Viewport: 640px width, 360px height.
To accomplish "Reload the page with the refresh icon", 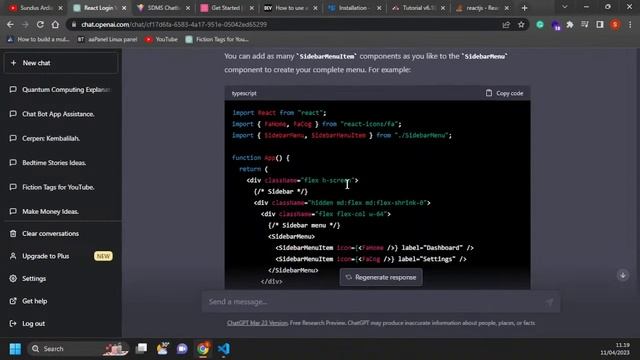I will [40, 24].
